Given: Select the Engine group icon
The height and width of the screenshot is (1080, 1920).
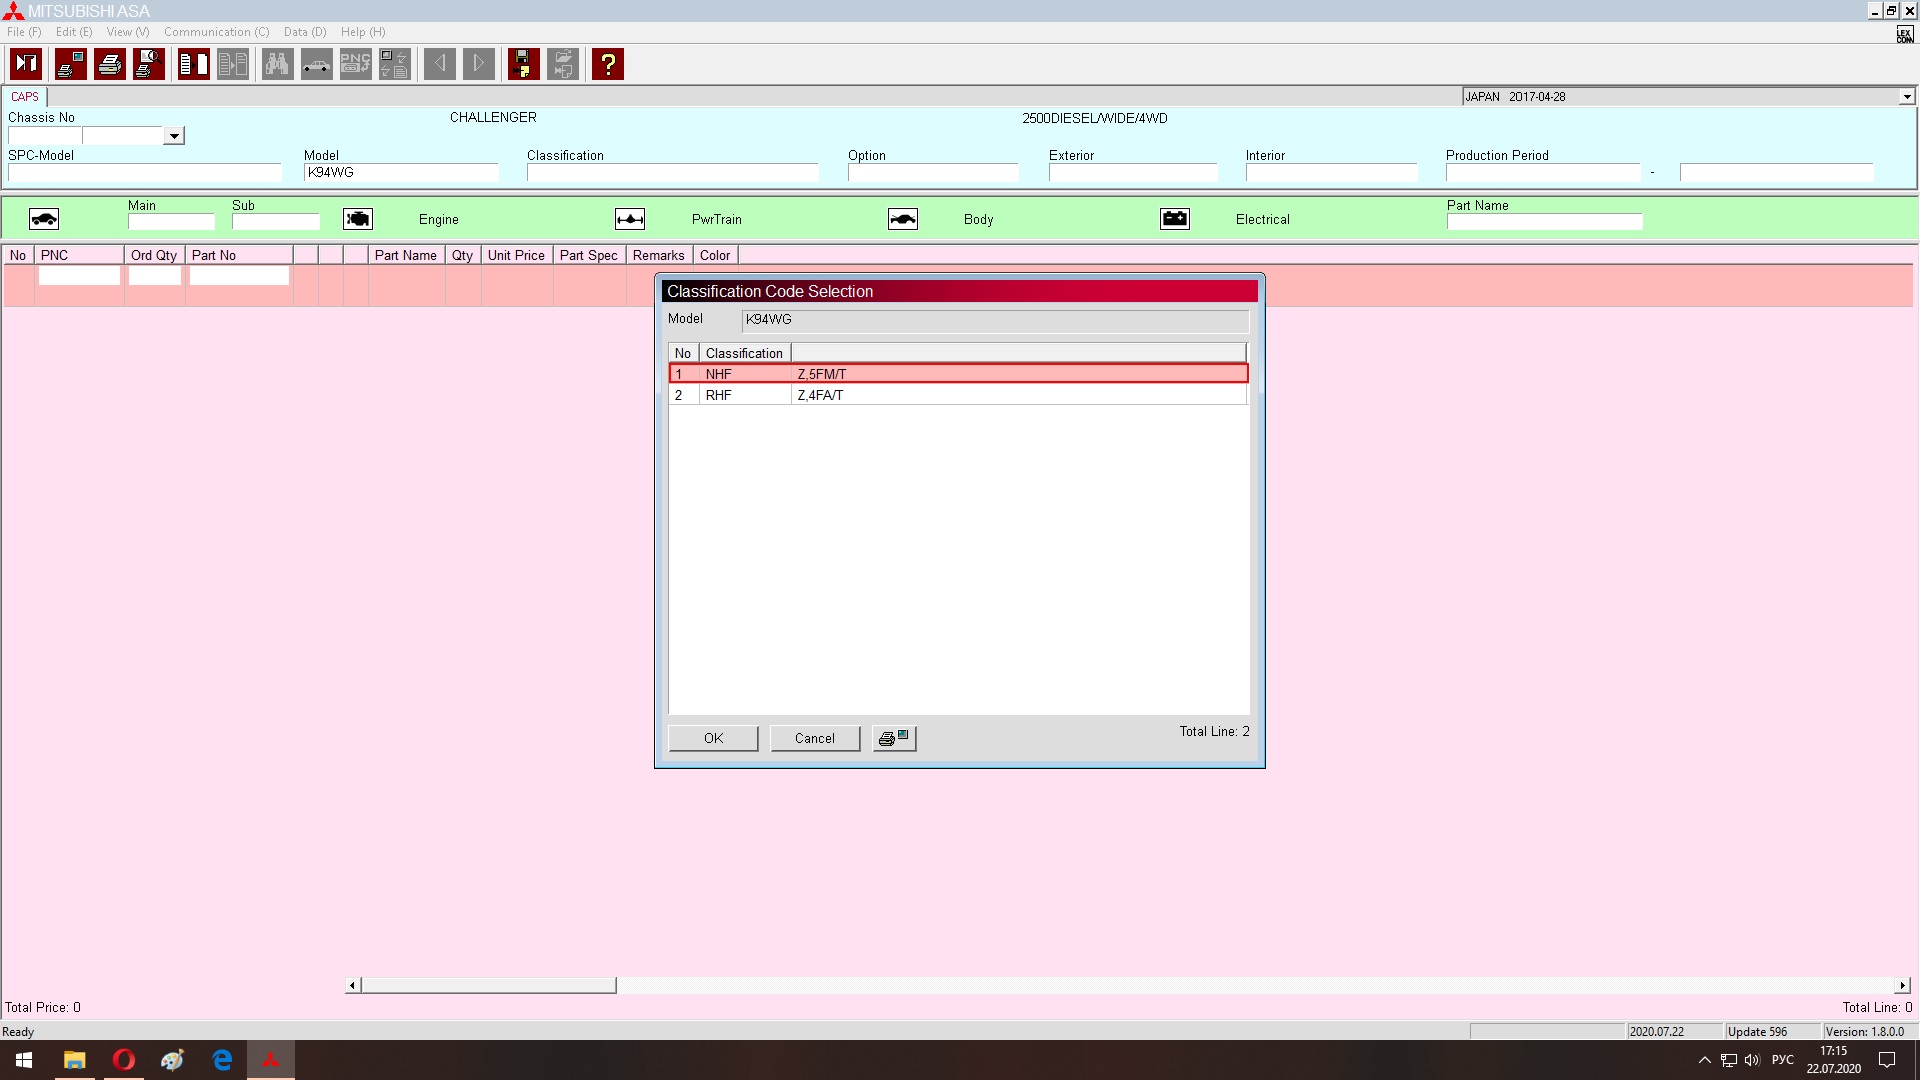Looking at the screenshot, I should (358, 219).
